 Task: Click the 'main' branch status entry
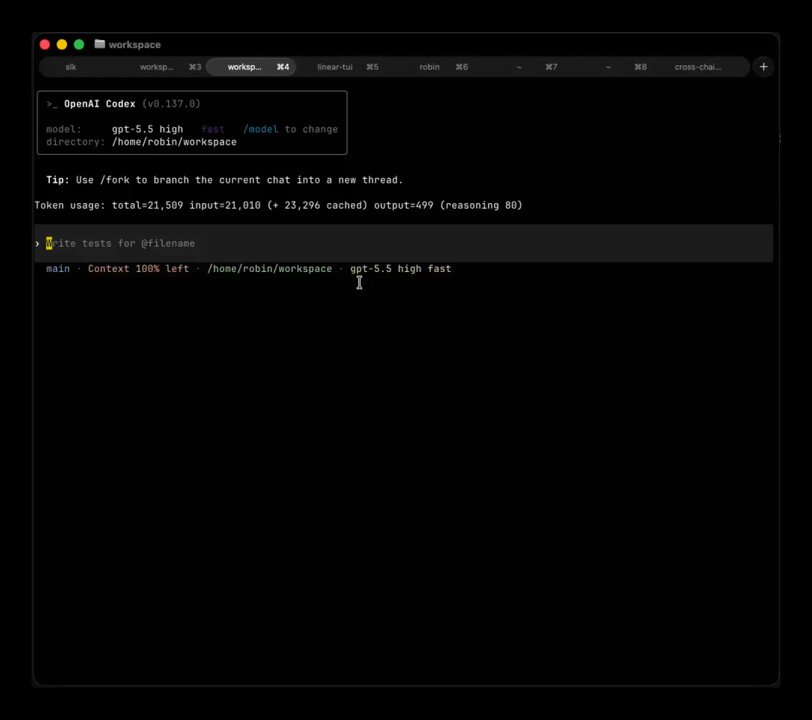(57, 269)
